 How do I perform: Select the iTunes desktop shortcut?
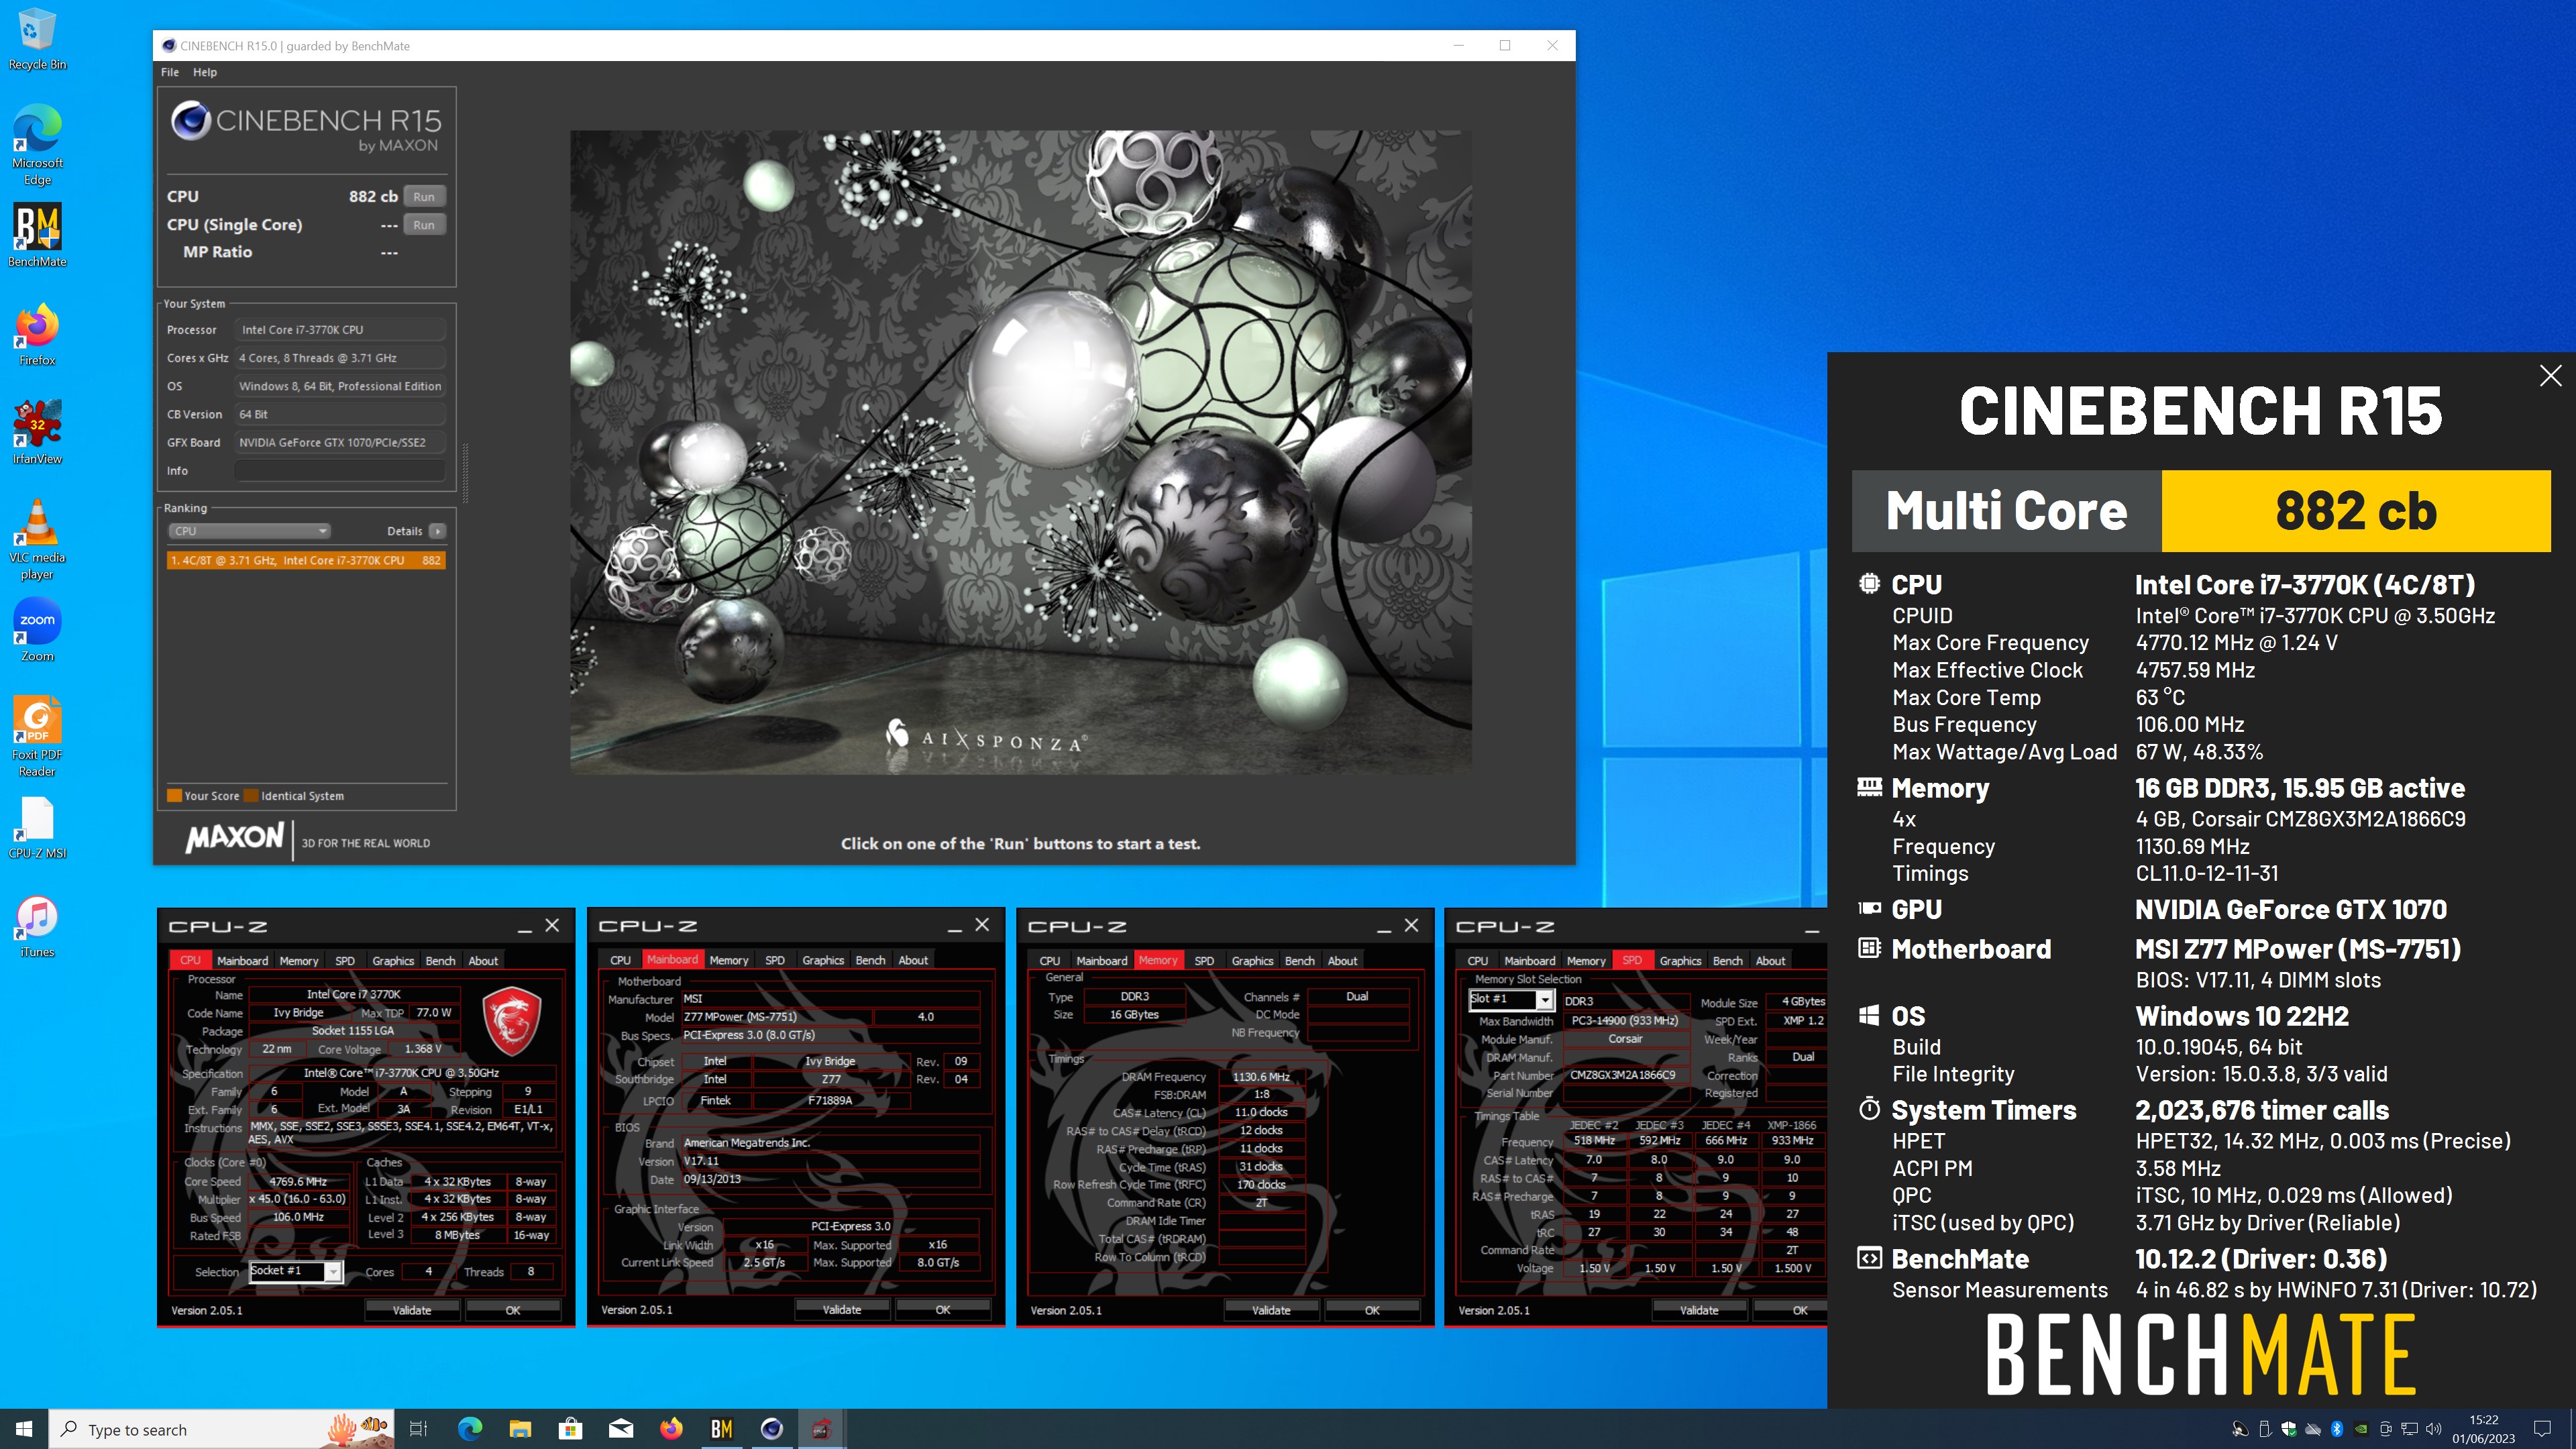(x=37, y=927)
